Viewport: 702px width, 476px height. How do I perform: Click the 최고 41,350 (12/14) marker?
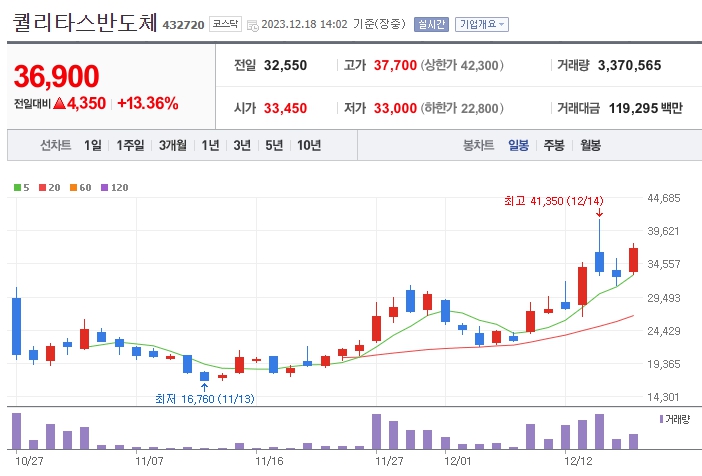pyautogui.click(x=553, y=201)
